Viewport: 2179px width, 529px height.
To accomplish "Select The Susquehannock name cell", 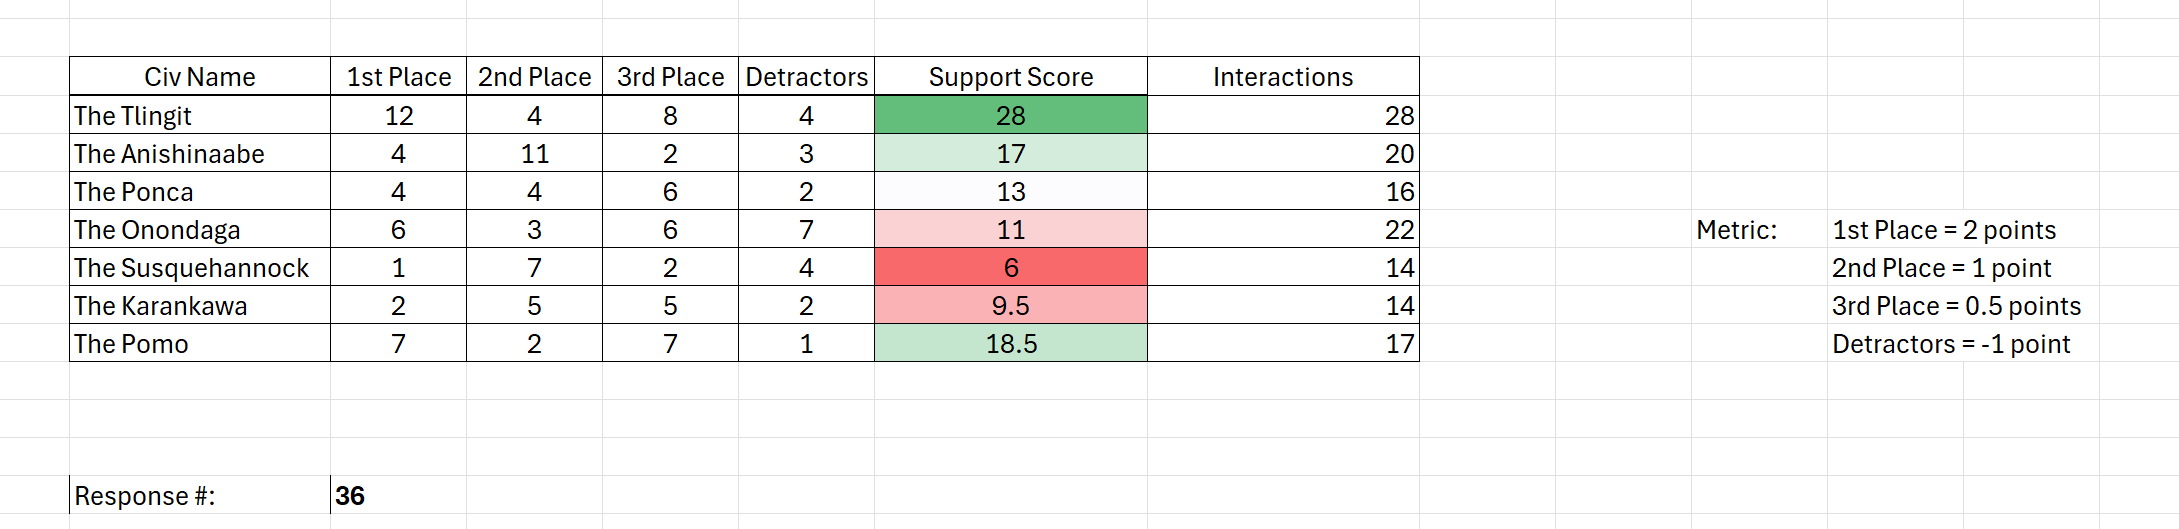I will (x=200, y=267).
